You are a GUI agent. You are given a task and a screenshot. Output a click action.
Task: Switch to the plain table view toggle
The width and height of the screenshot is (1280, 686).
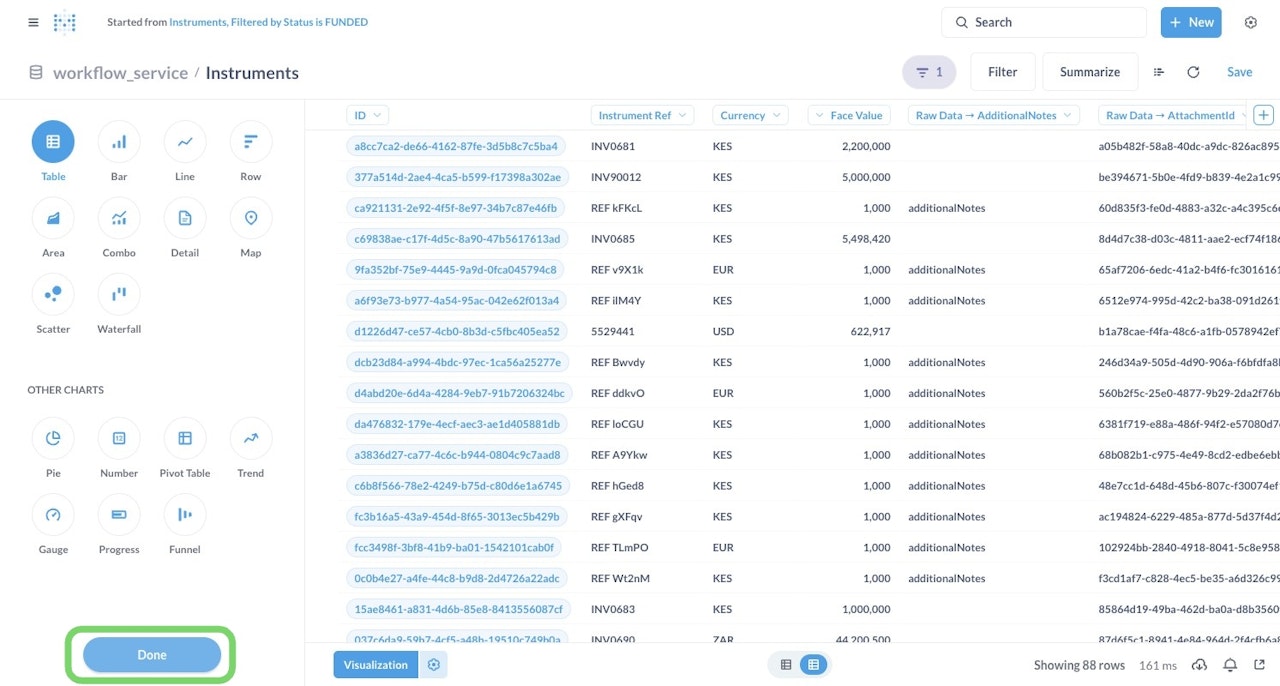click(786, 665)
